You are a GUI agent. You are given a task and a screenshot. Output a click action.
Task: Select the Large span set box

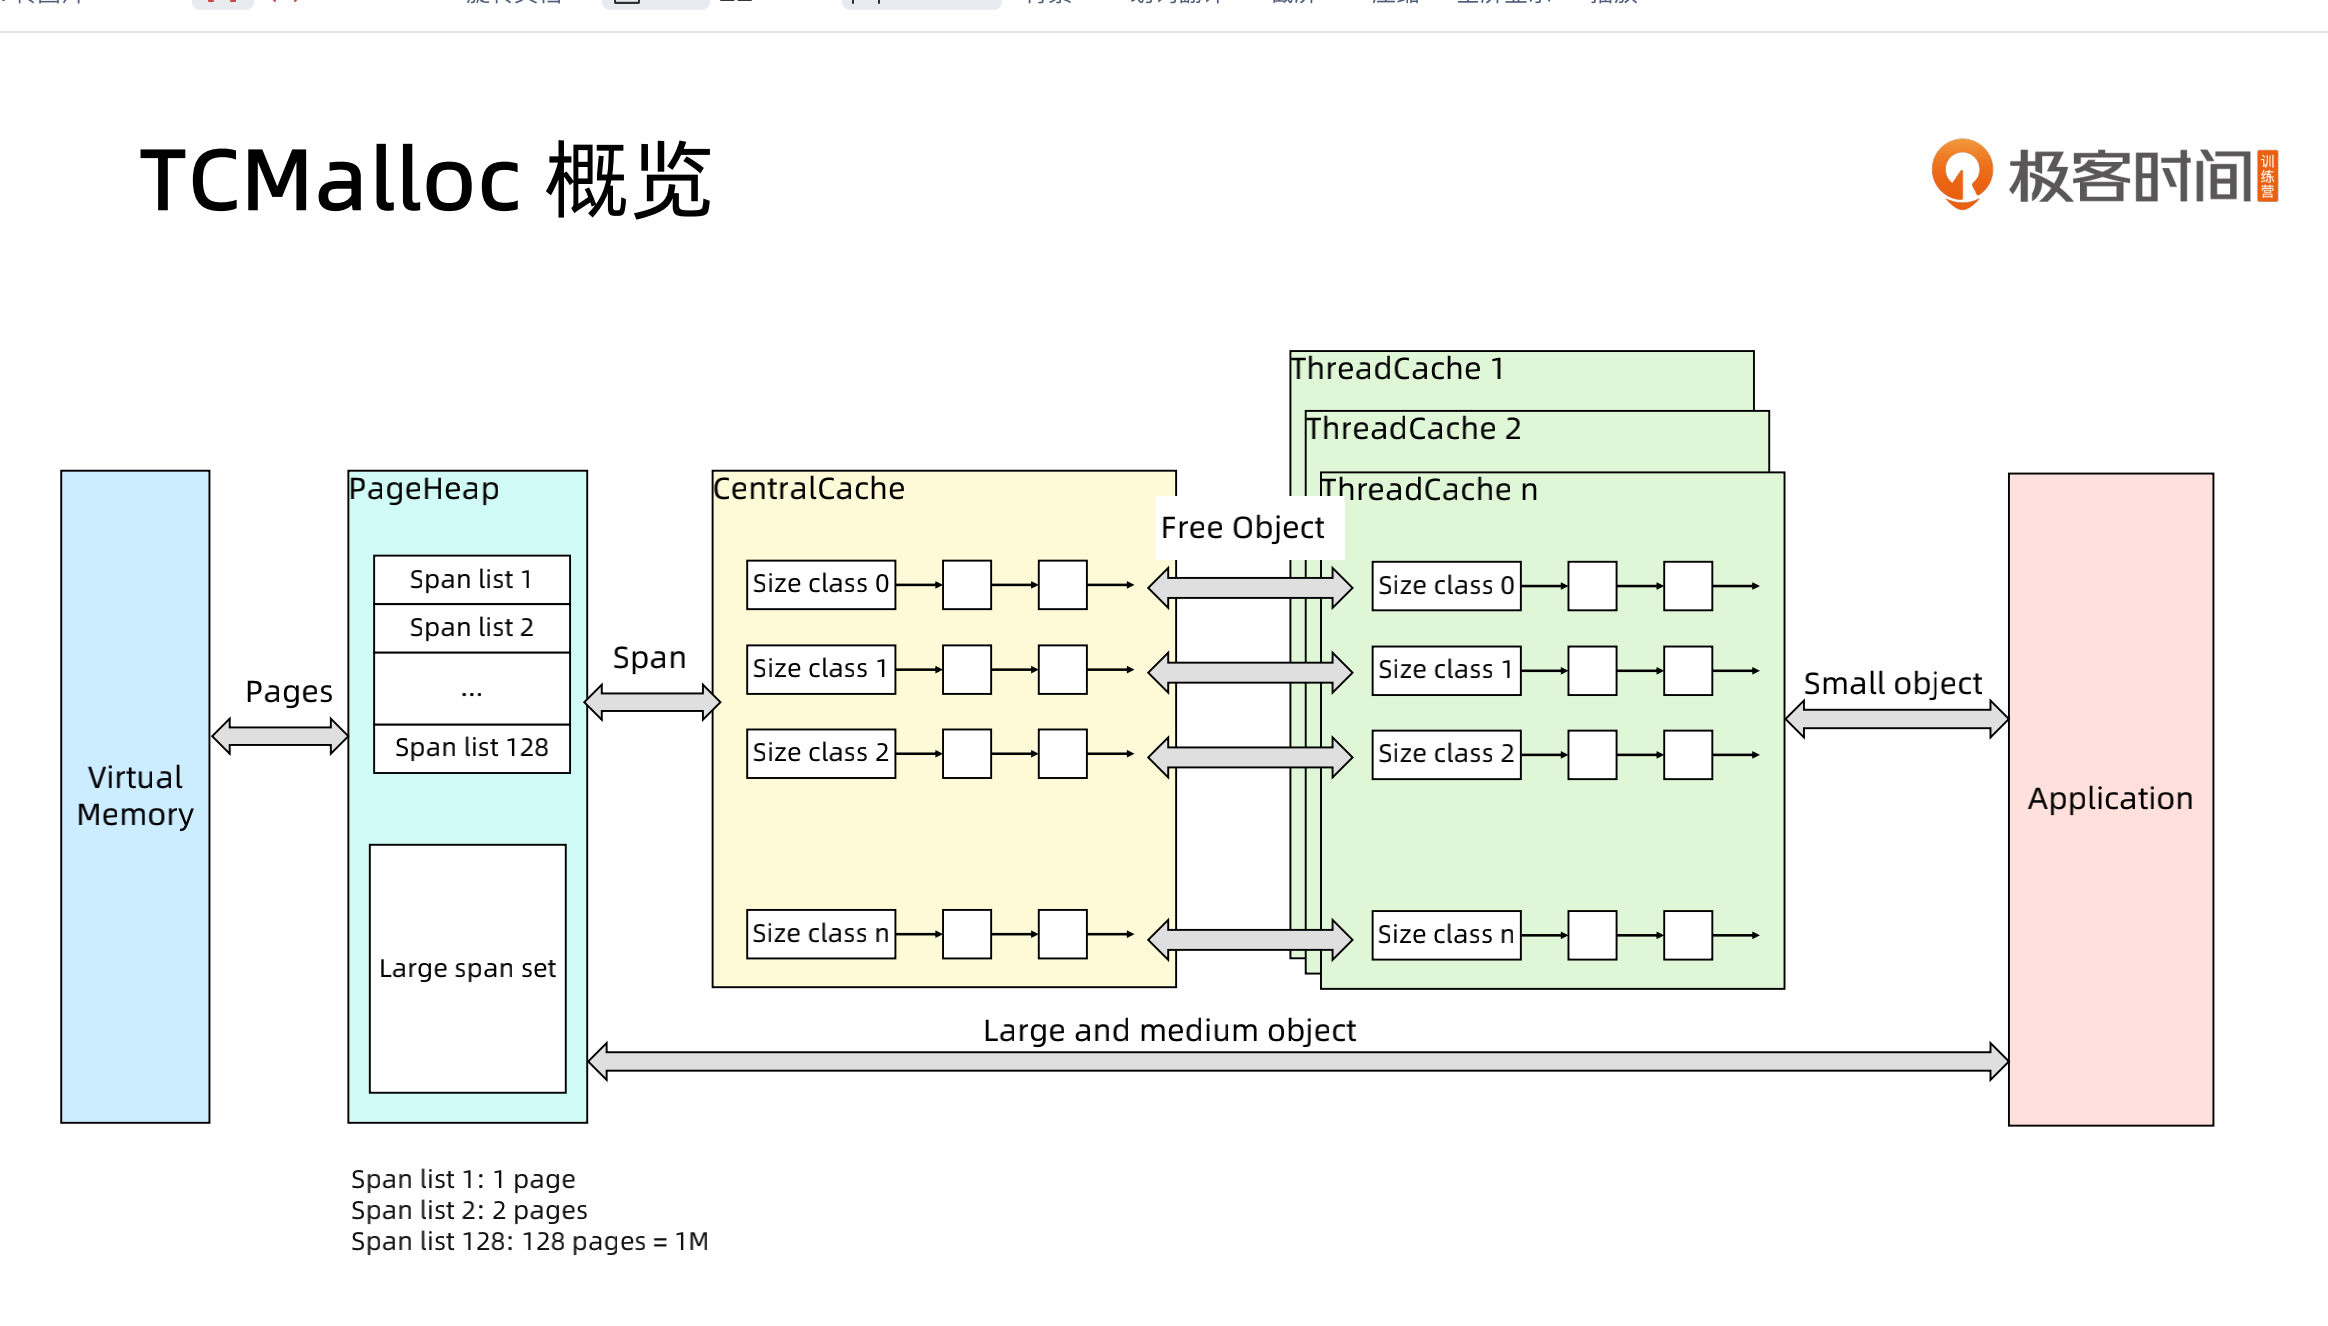tap(467, 968)
